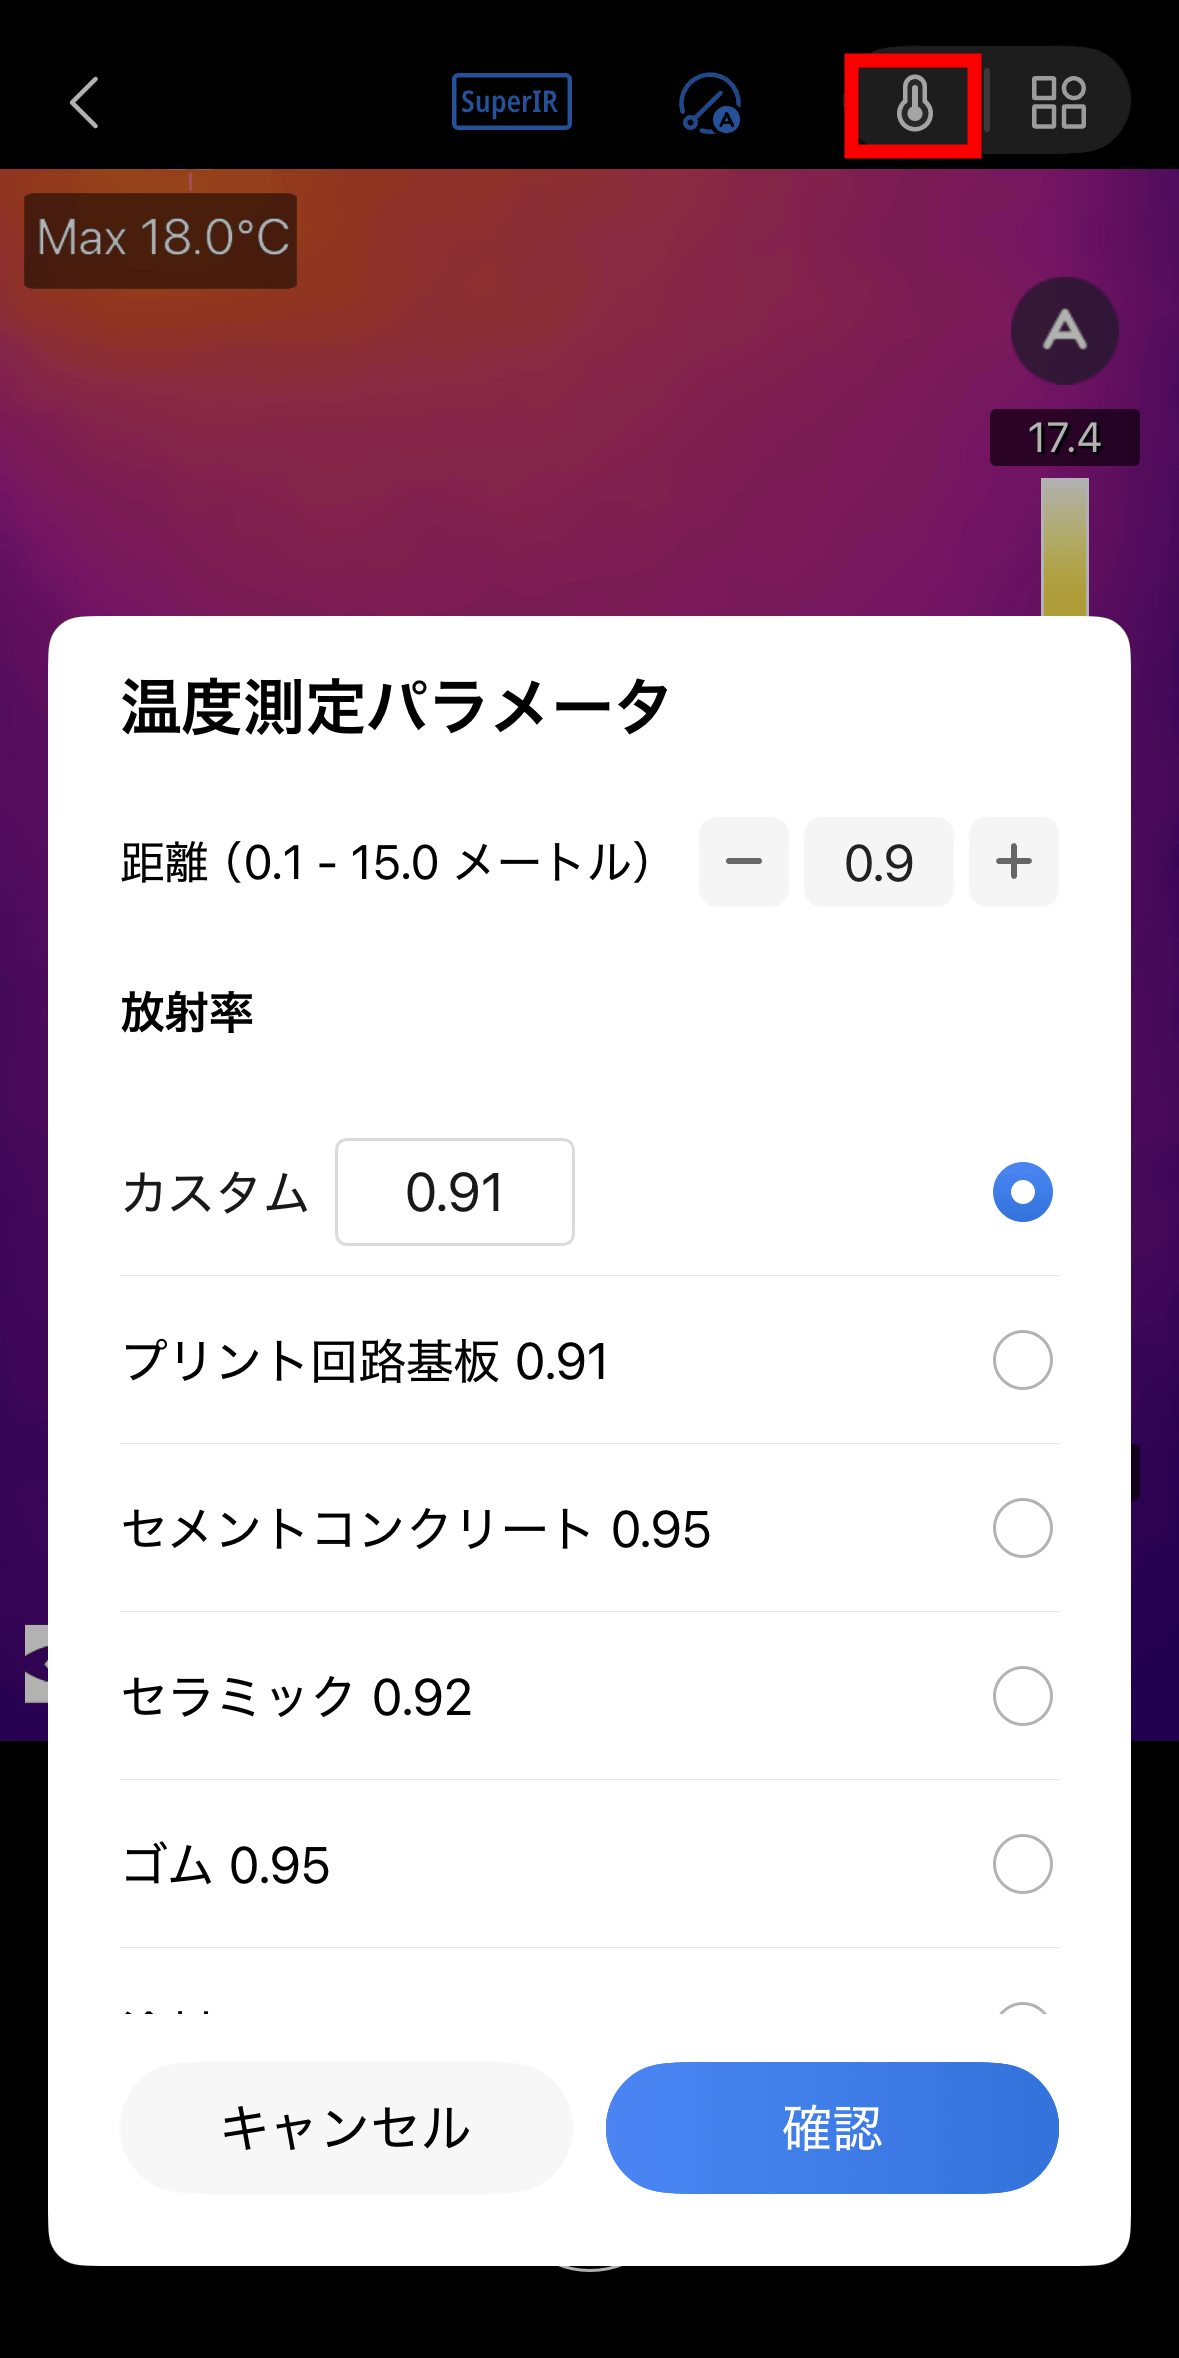1179x2358 pixels.
Task: Open the thermometer temperature parameters icon
Action: pyautogui.click(x=914, y=104)
